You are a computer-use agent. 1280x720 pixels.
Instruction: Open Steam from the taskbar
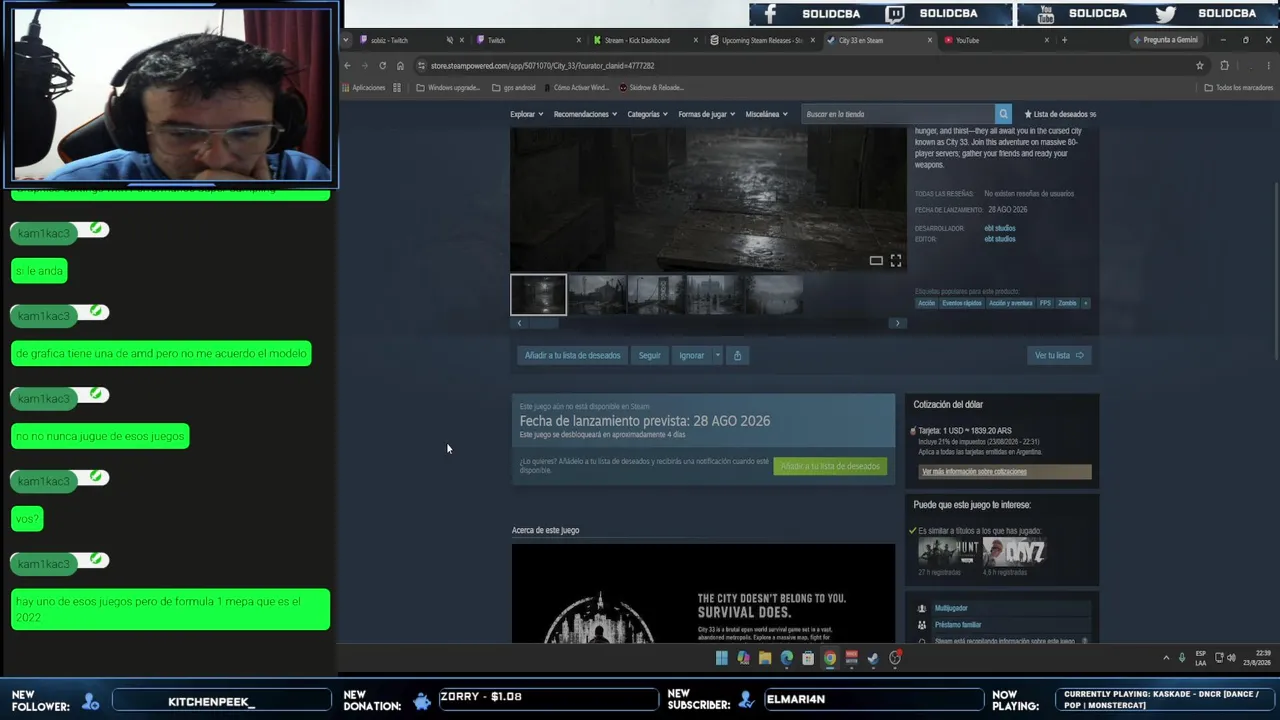873,658
